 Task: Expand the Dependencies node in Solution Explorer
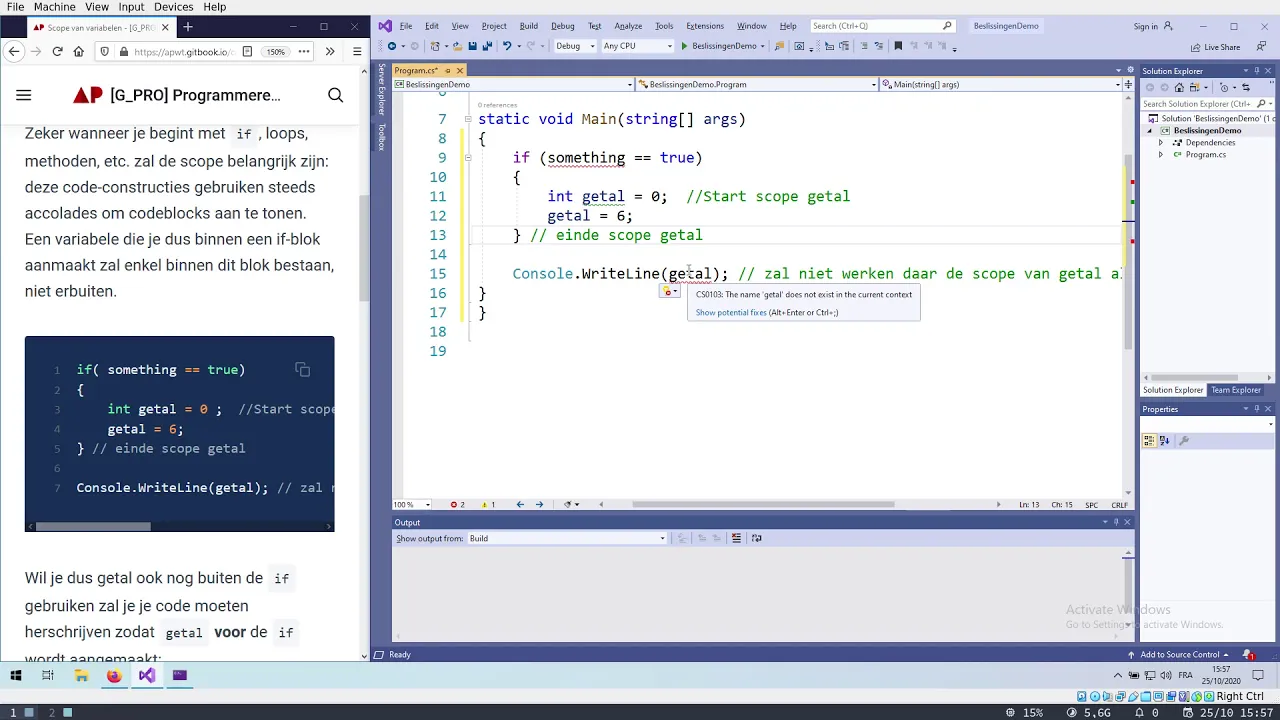click(1161, 143)
